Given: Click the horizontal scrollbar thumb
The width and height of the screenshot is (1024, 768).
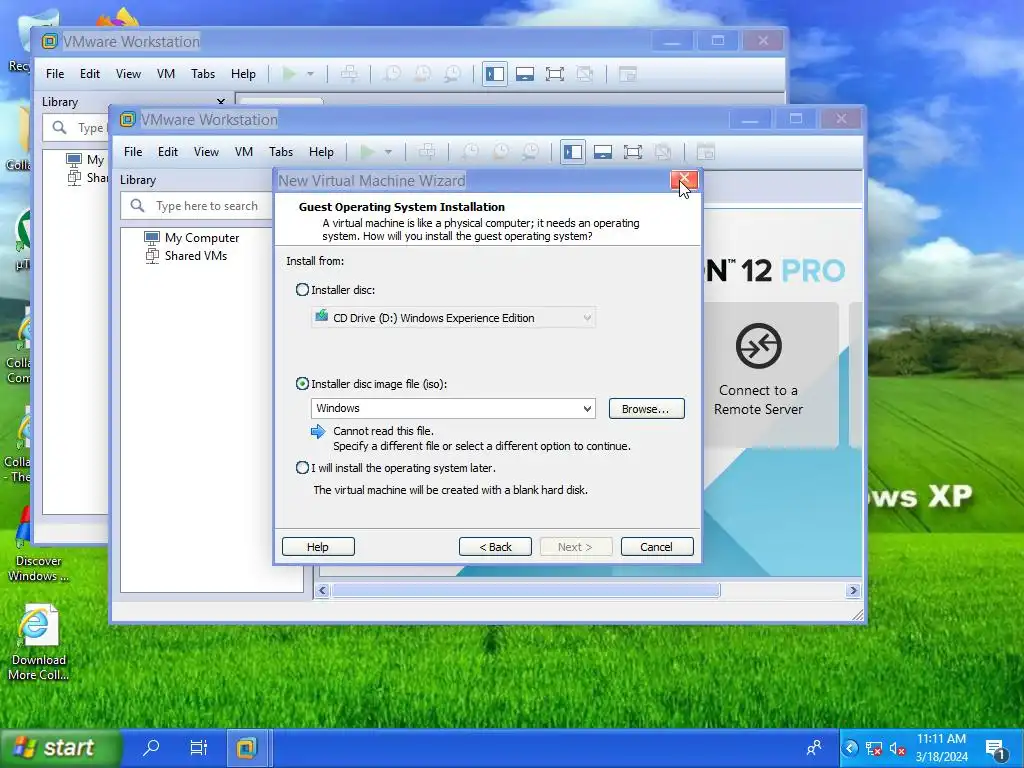Looking at the screenshot, I should click(x=526, y=590).
